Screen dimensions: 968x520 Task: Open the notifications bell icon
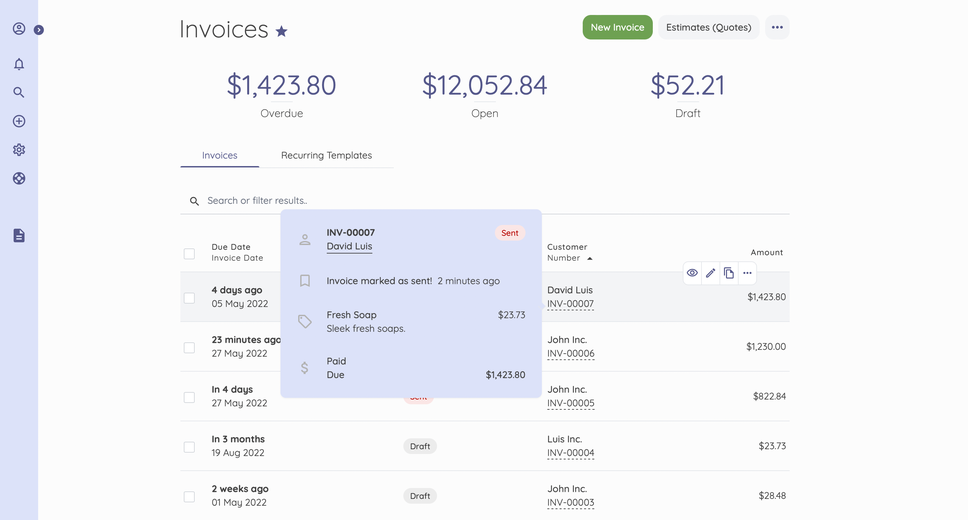[x=19, y=64]
